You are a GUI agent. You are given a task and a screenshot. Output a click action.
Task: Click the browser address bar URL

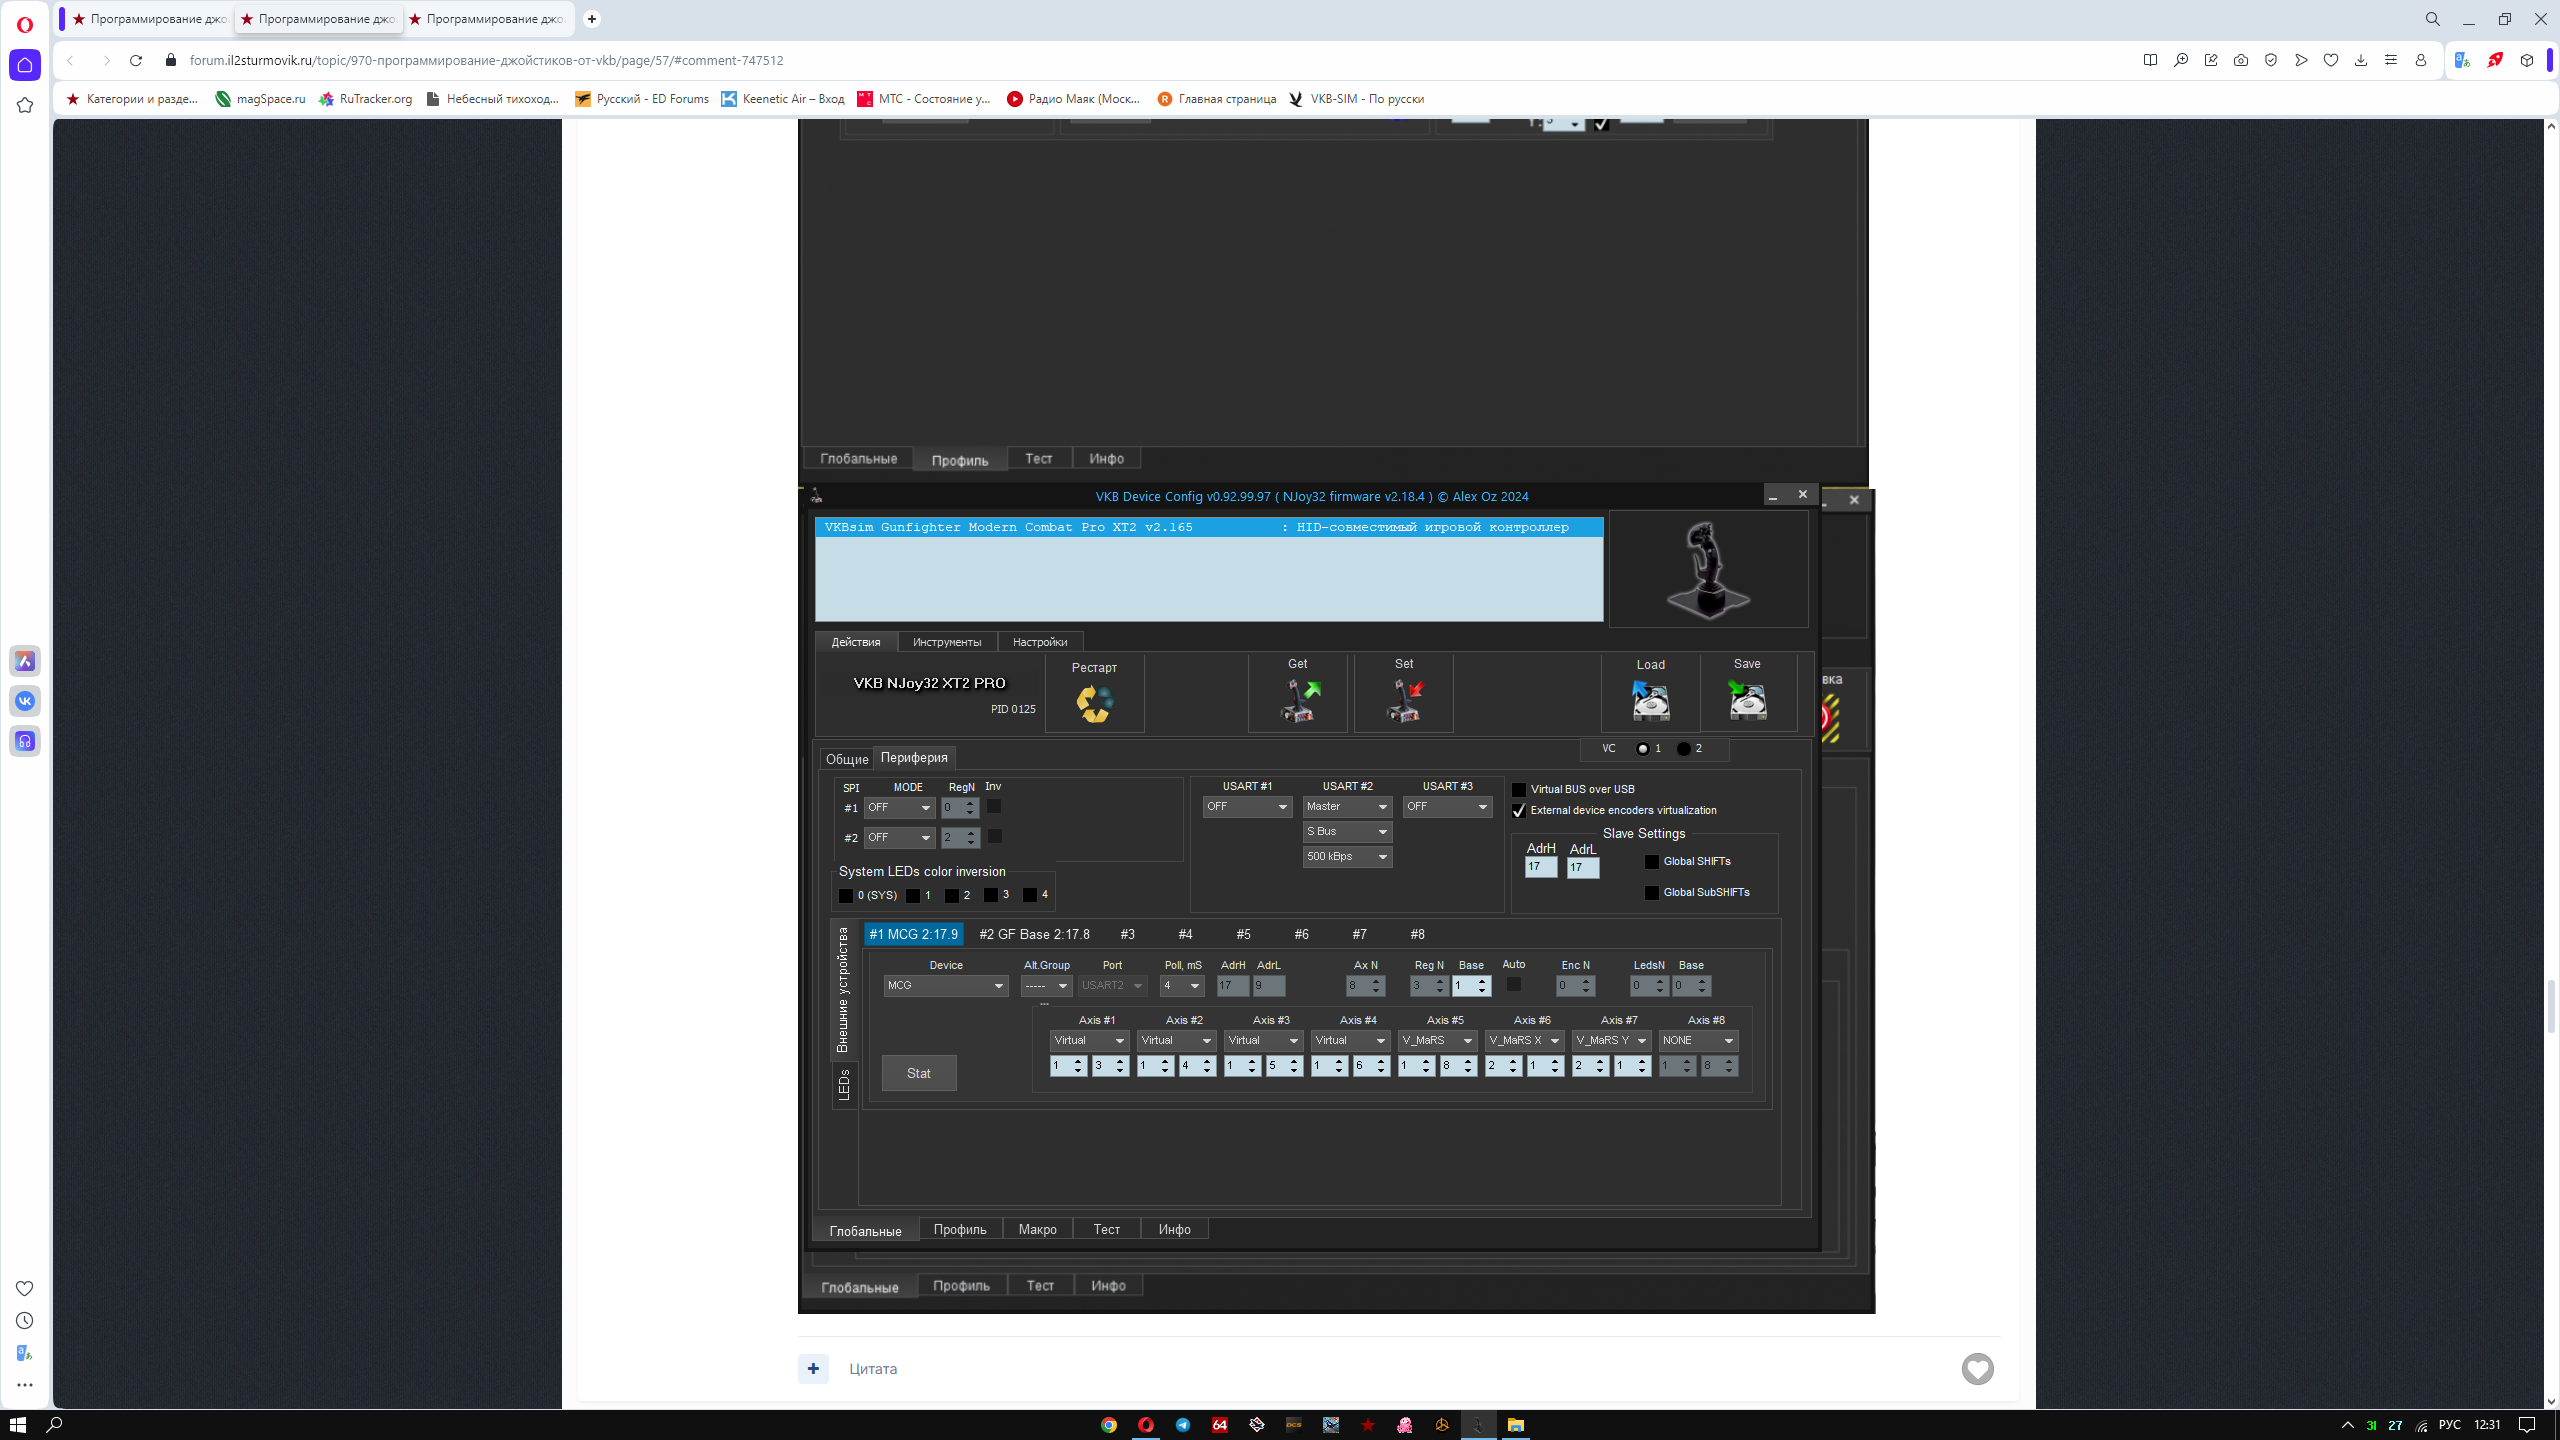pos(487,60)
